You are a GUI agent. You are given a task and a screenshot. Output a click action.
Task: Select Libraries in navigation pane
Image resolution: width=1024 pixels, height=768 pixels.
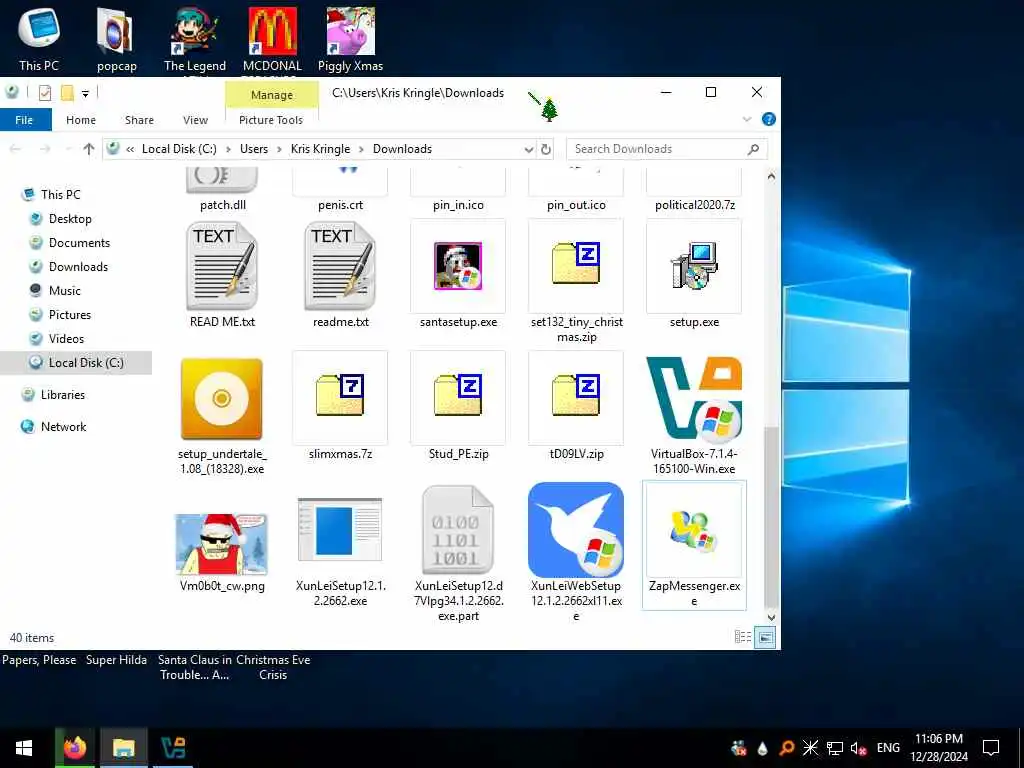point(63,394)
